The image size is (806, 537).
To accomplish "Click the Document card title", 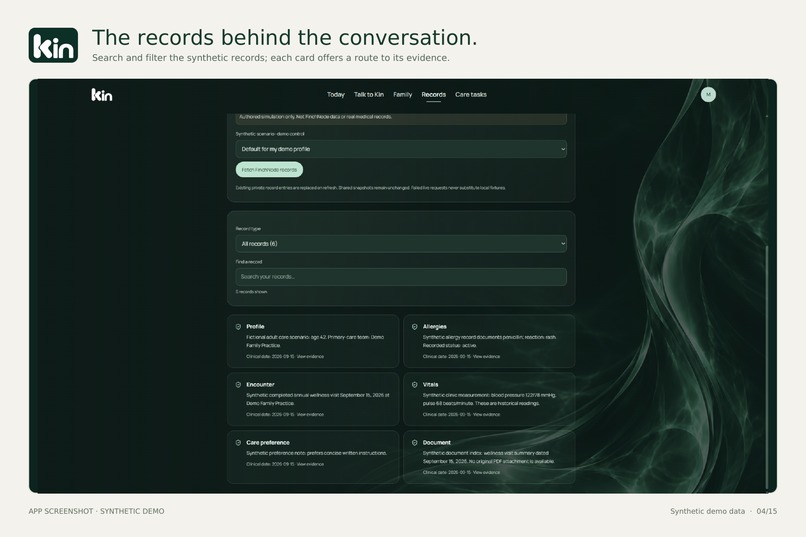I will coord(436,443).
